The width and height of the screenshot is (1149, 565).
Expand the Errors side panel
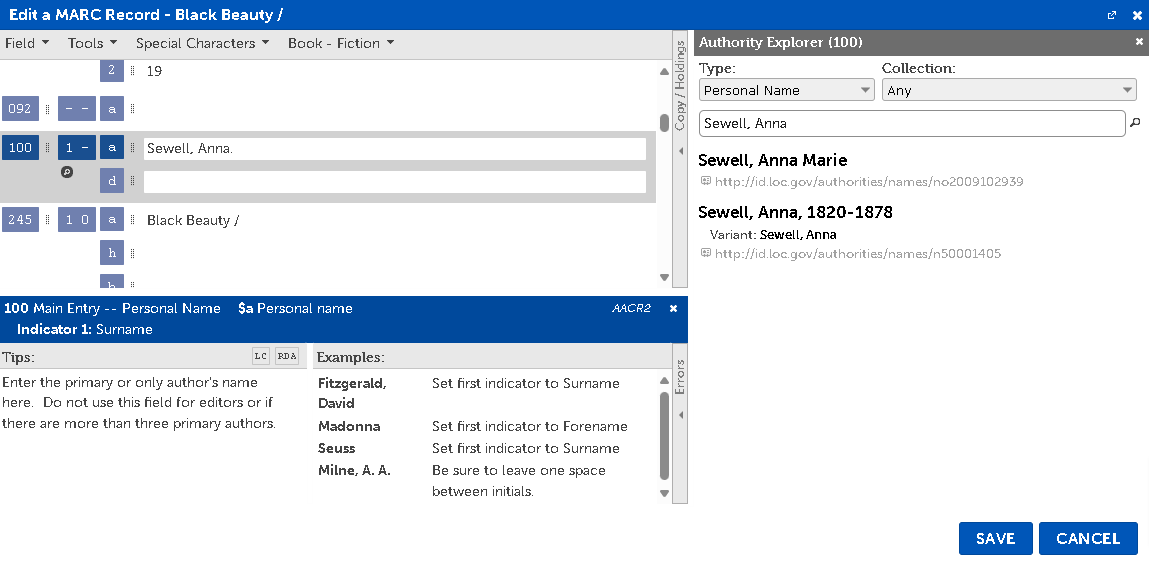point(680,423)
